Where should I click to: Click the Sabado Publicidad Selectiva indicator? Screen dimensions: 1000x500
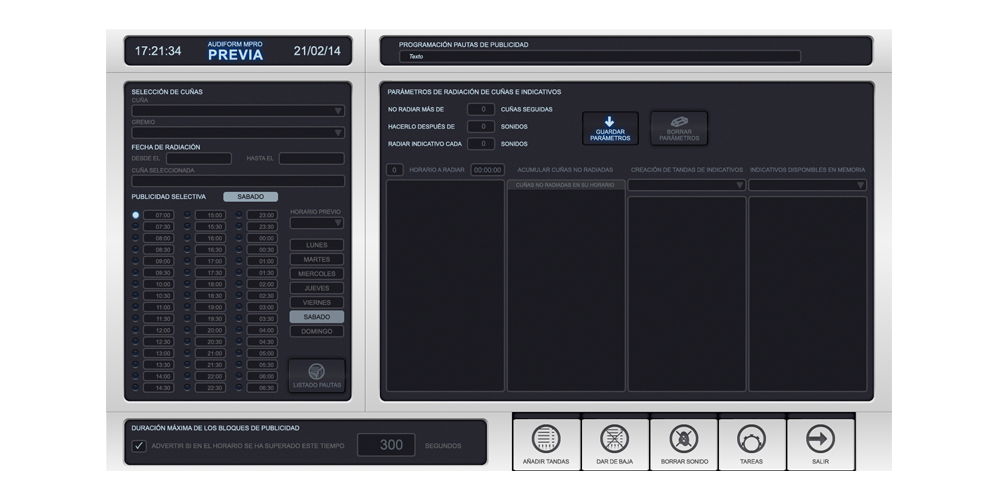[251, 196]
